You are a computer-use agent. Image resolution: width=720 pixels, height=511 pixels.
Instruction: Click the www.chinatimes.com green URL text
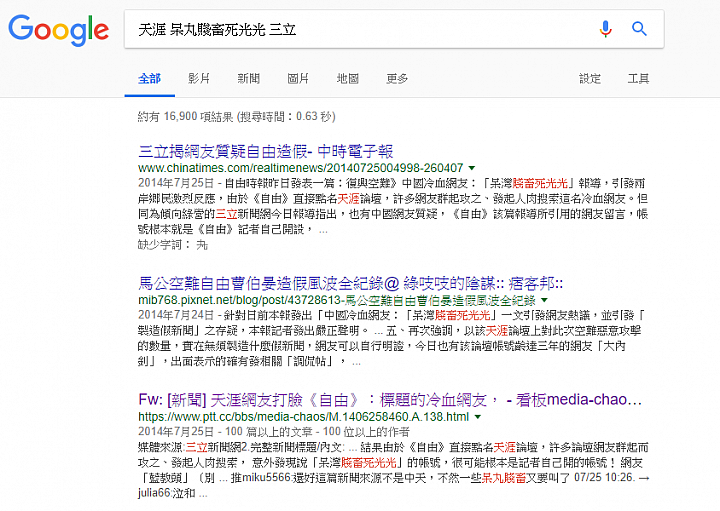click(300, 168)
